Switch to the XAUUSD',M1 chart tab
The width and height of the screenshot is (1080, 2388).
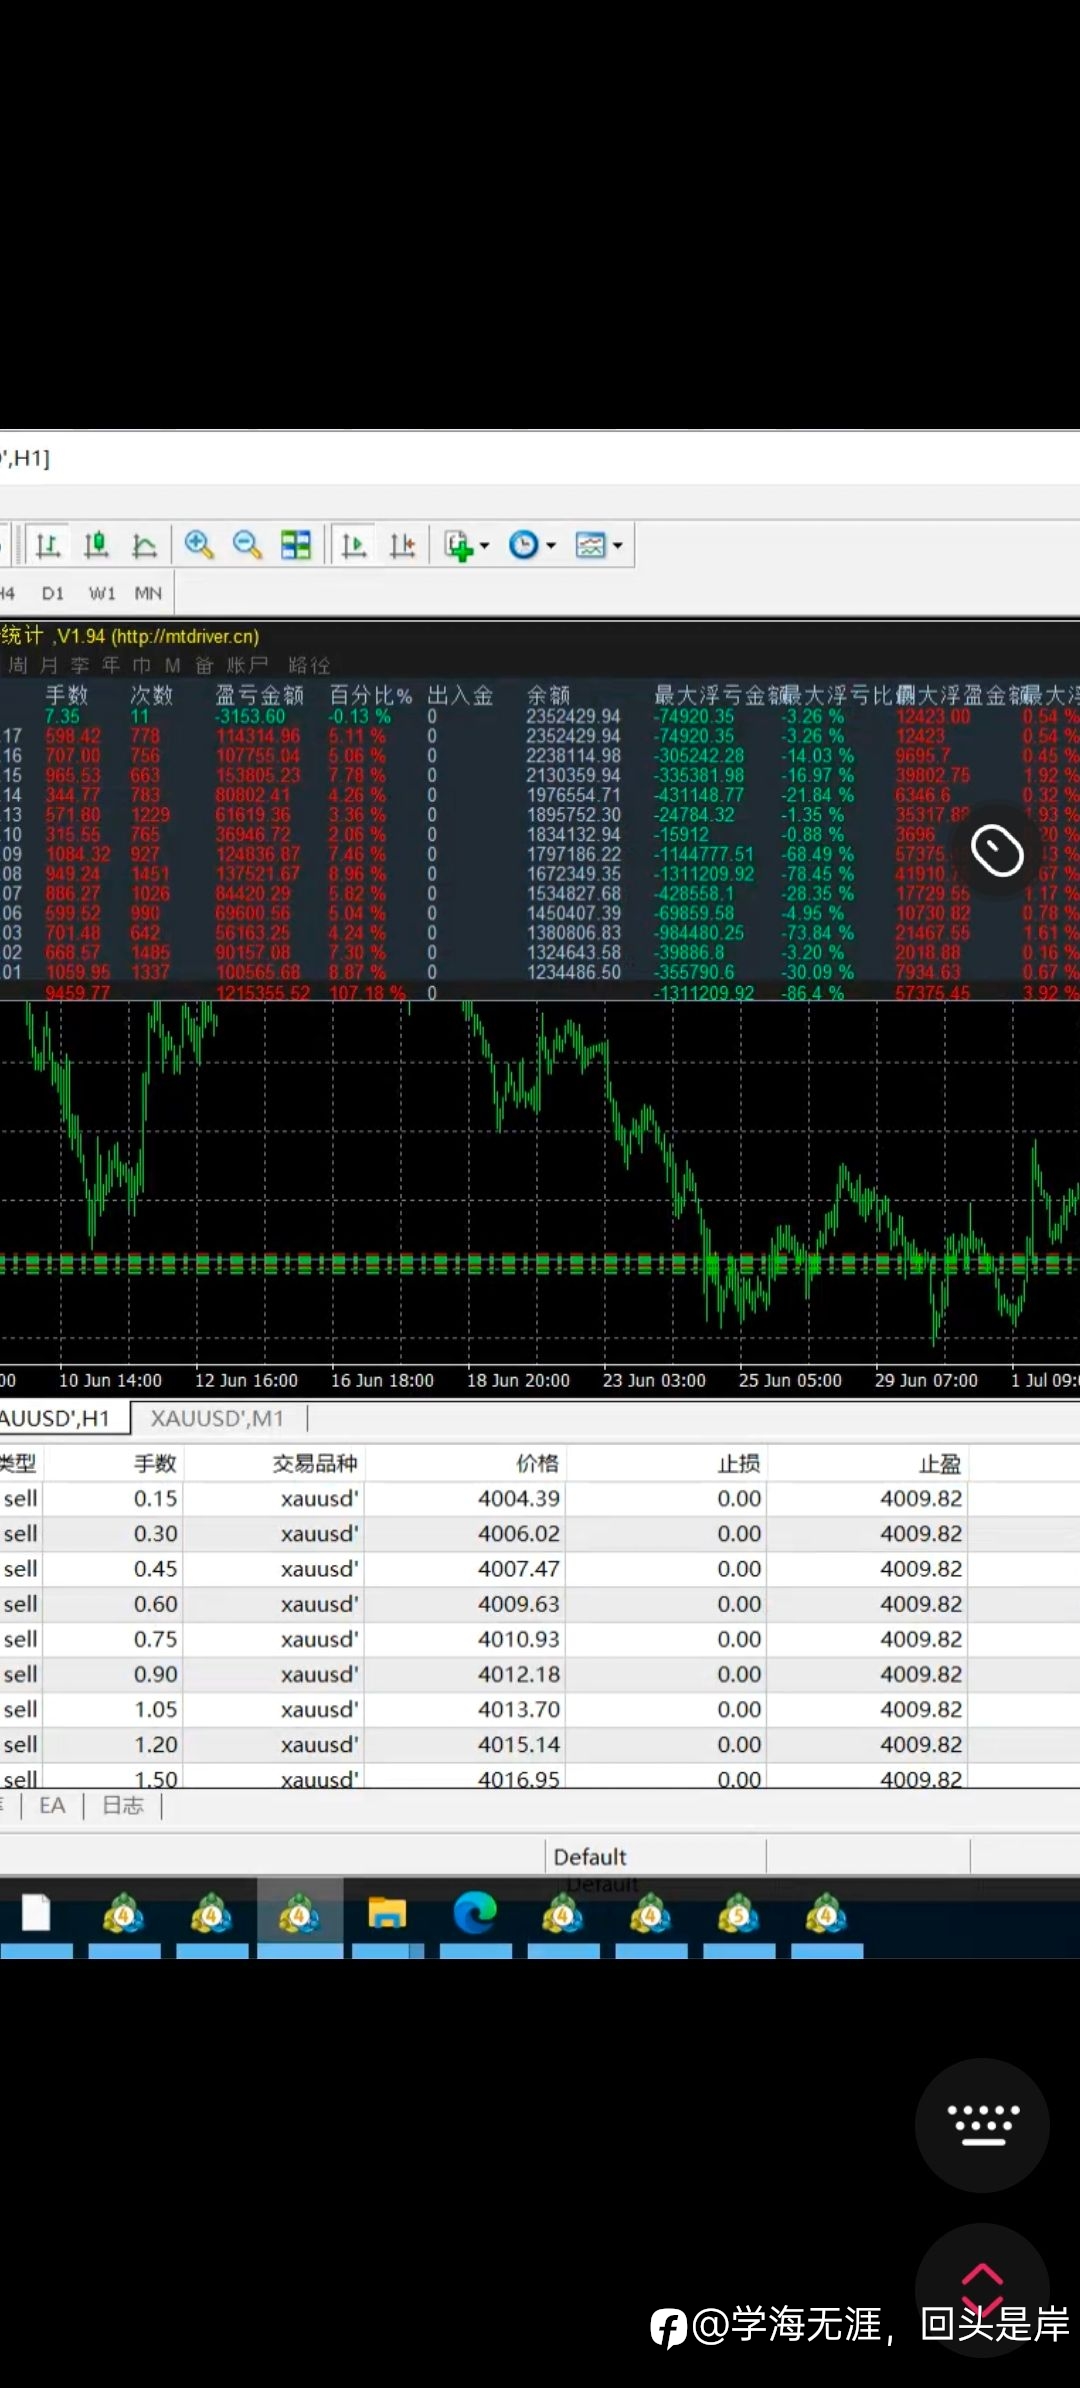pos(217,1418)
